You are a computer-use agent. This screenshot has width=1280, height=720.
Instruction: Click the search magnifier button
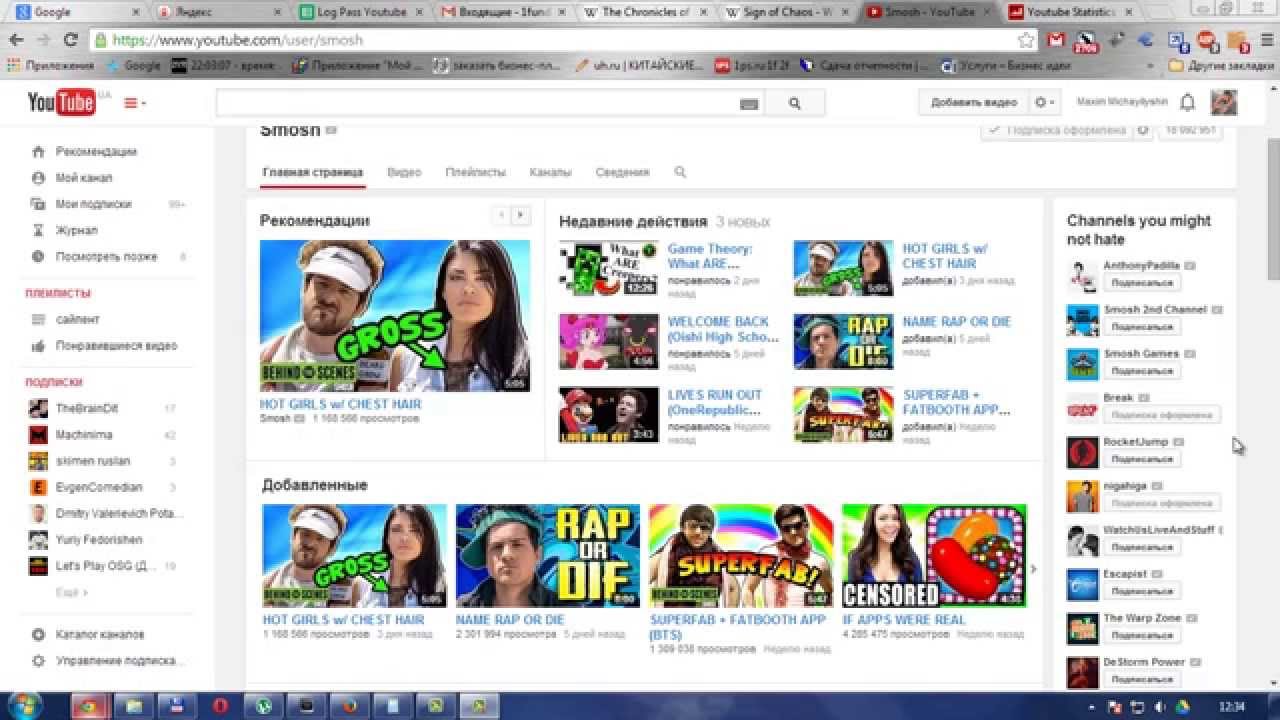click(x=795, y=103)
